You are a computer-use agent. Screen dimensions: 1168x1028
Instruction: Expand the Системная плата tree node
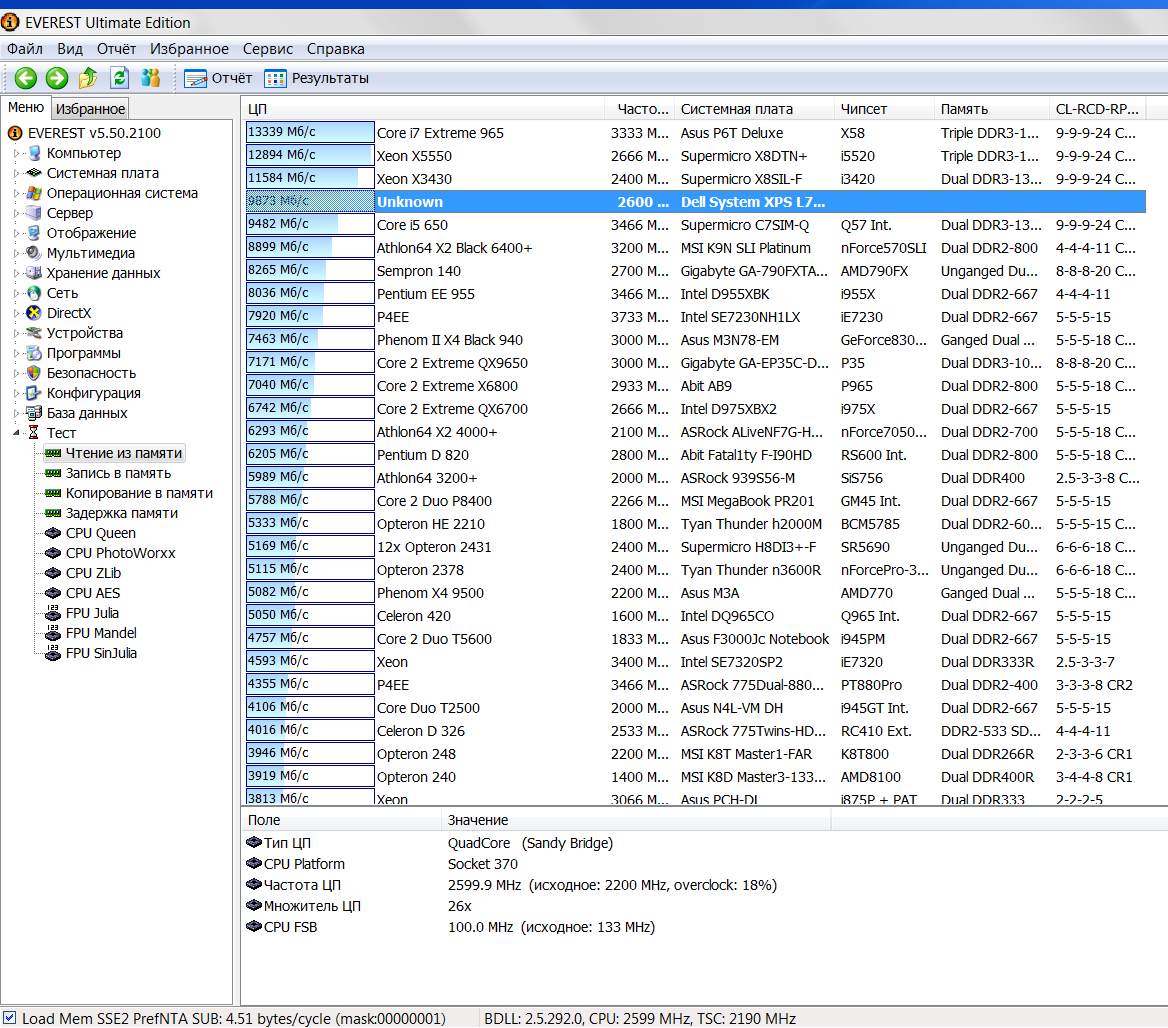click(x=16, y=173)
